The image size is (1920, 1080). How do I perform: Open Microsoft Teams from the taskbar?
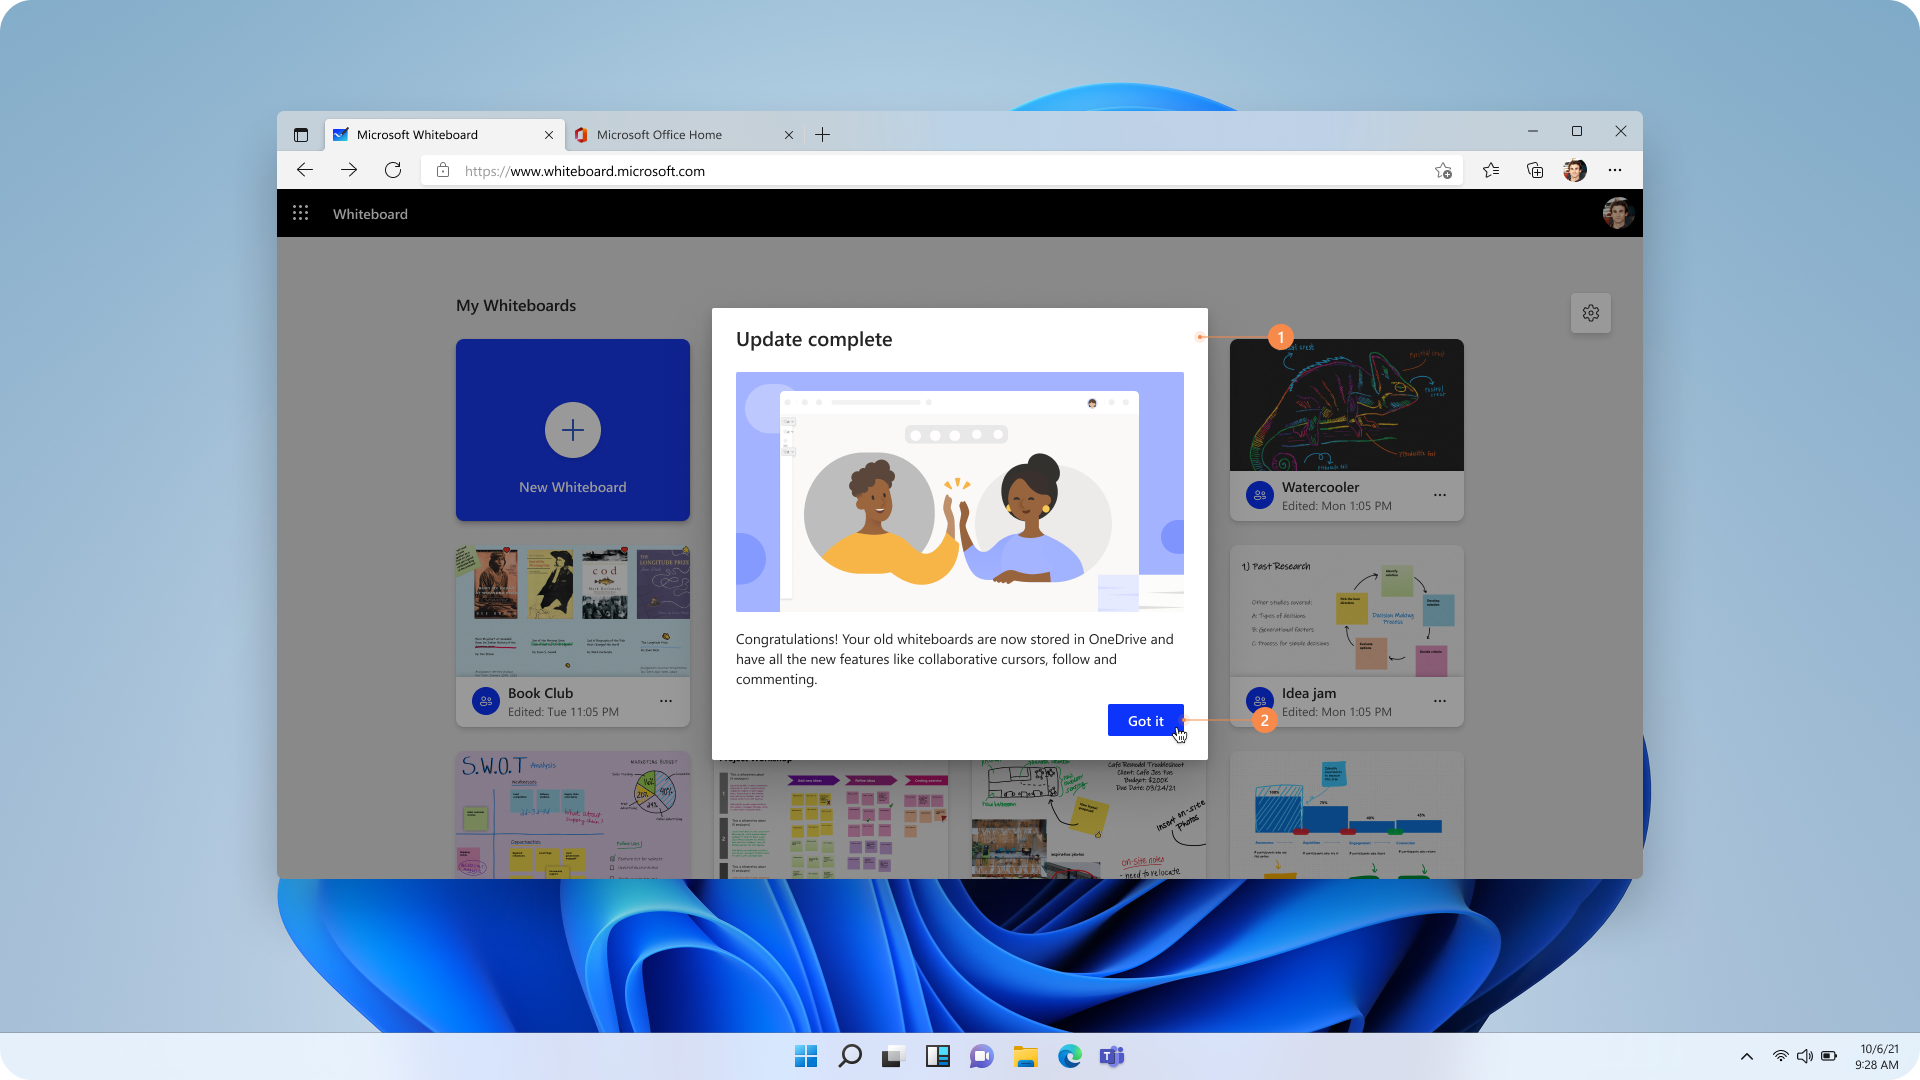[1111, 1056]
